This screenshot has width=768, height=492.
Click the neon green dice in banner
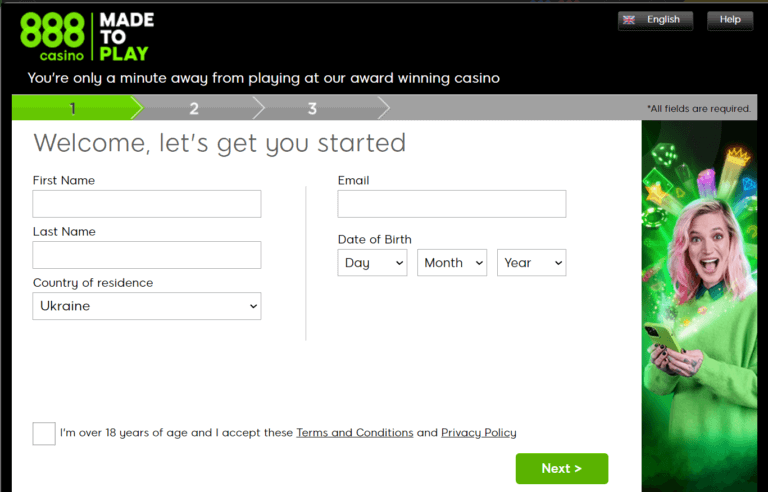click(x=663, y=157)
